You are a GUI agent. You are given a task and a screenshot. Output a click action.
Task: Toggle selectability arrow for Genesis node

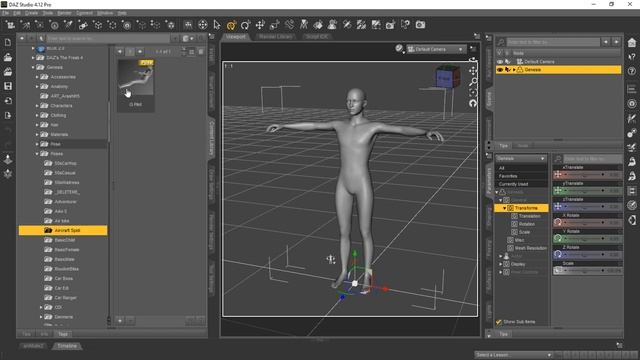pos(507,70)
